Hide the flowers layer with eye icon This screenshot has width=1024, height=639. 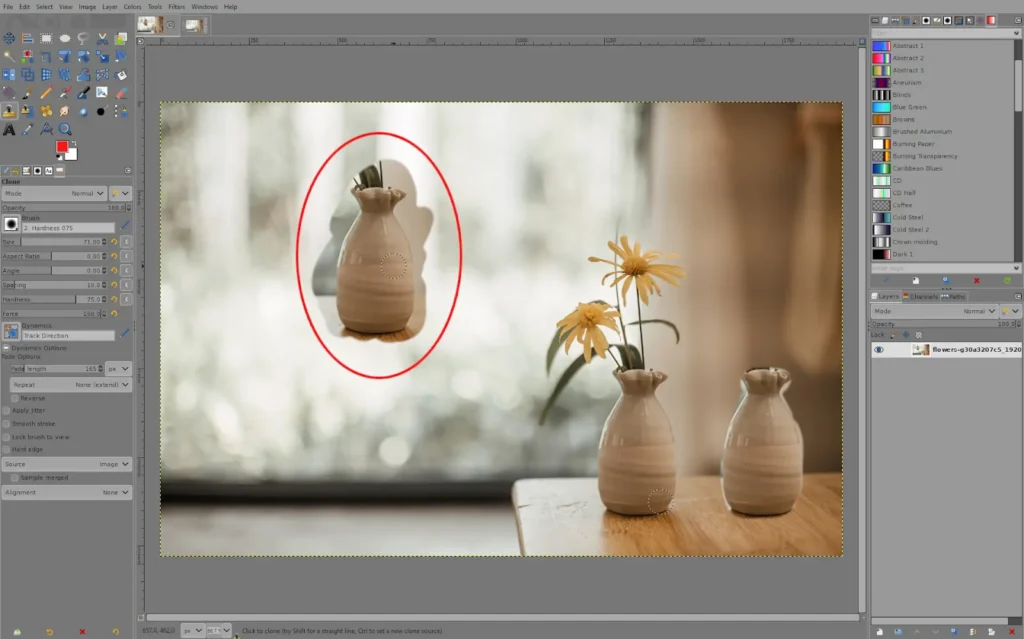879,350
